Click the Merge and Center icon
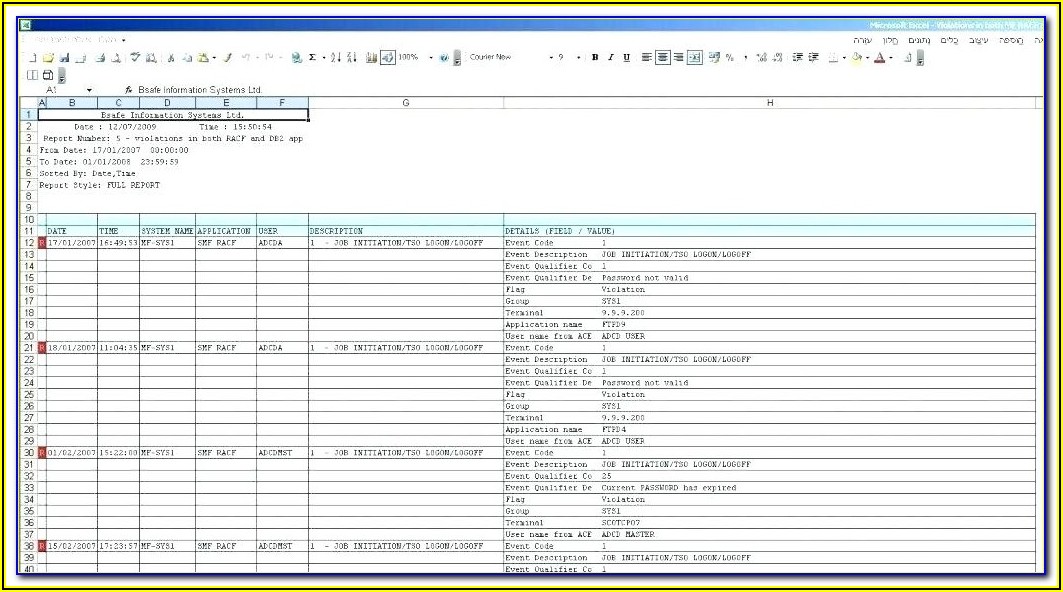The image size is (1063, 592). coord(695,58)
